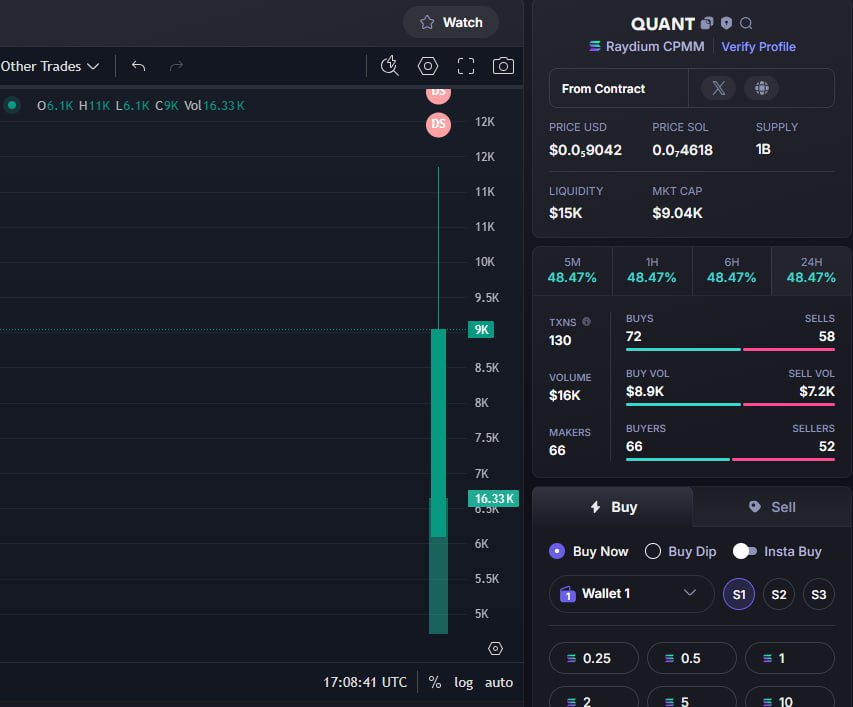Screen dimensions: 853x707
Task: Click the shield security icon next to QUANT
Action: click(x=726, y=23)
